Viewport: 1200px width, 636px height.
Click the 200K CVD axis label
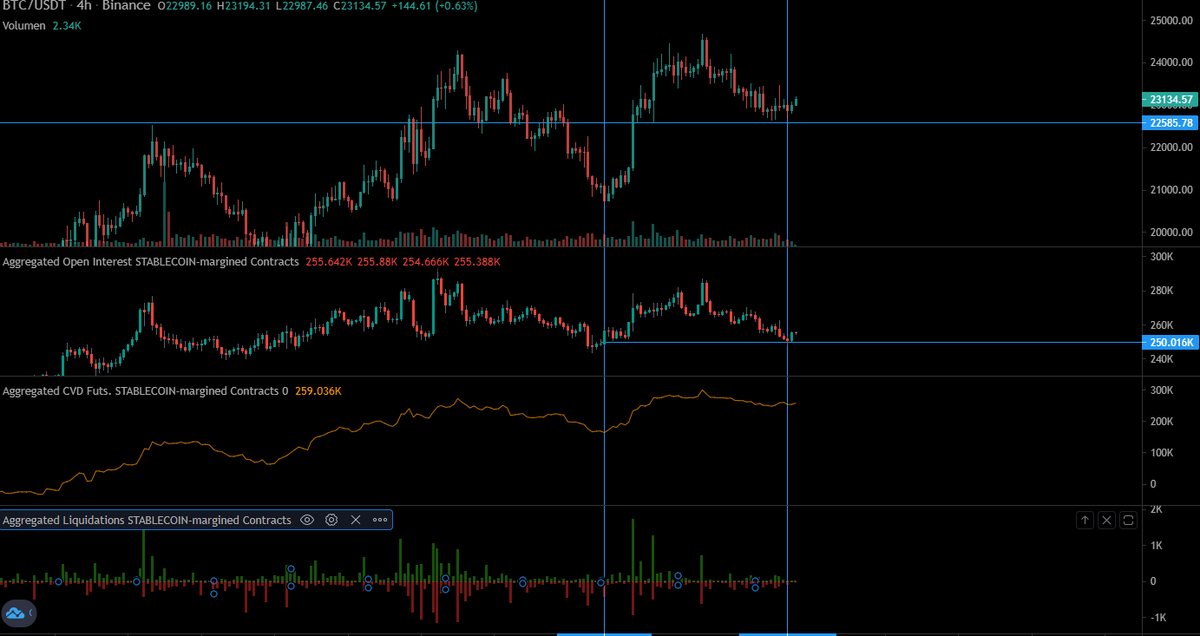coord(1162,421)
